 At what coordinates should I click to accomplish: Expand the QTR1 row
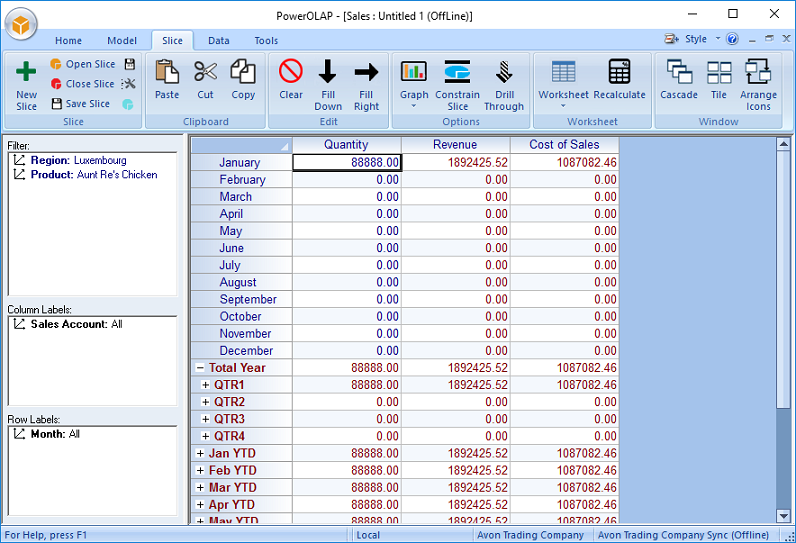[206, 385]
